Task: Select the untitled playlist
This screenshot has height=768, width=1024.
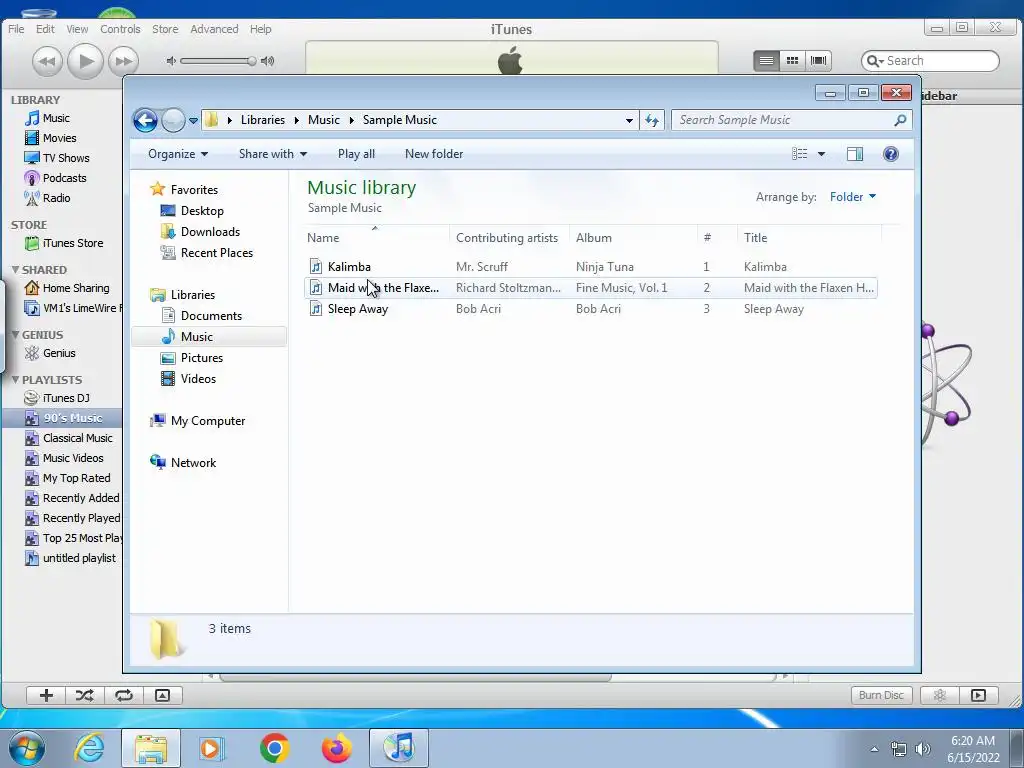Action: (x=79, y=558)
